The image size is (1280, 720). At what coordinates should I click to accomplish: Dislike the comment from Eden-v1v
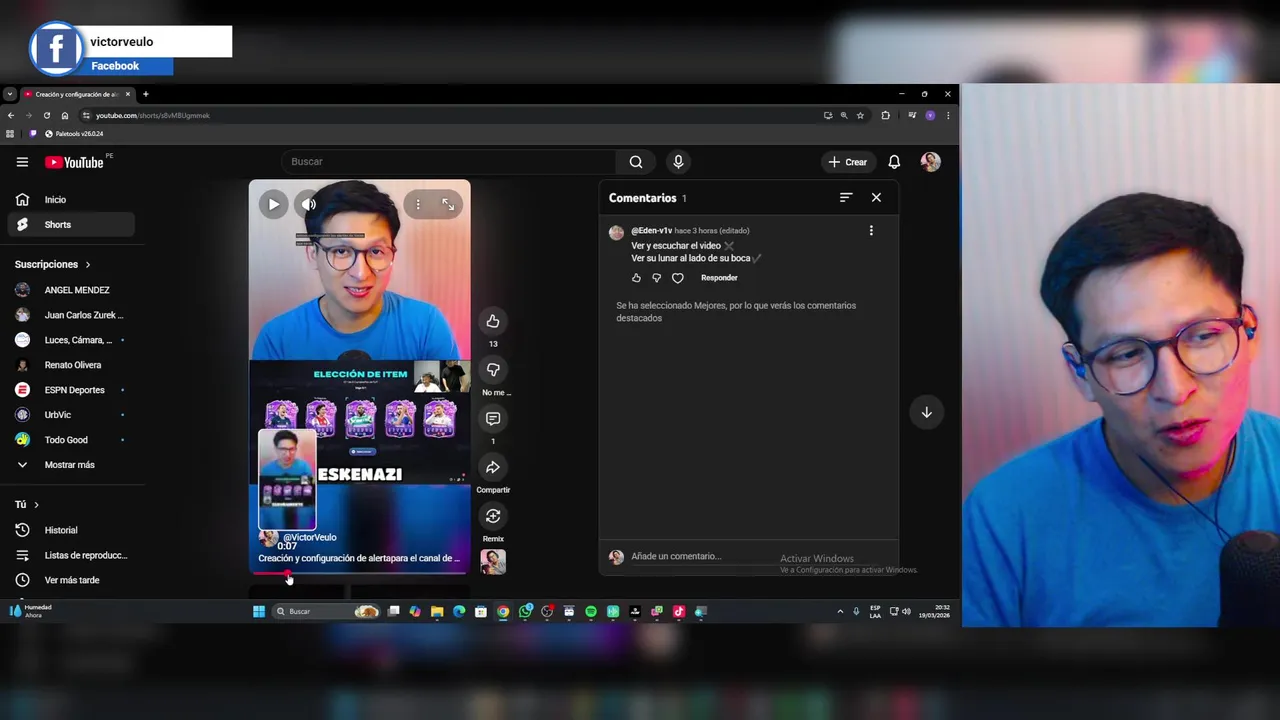(656, 278)
